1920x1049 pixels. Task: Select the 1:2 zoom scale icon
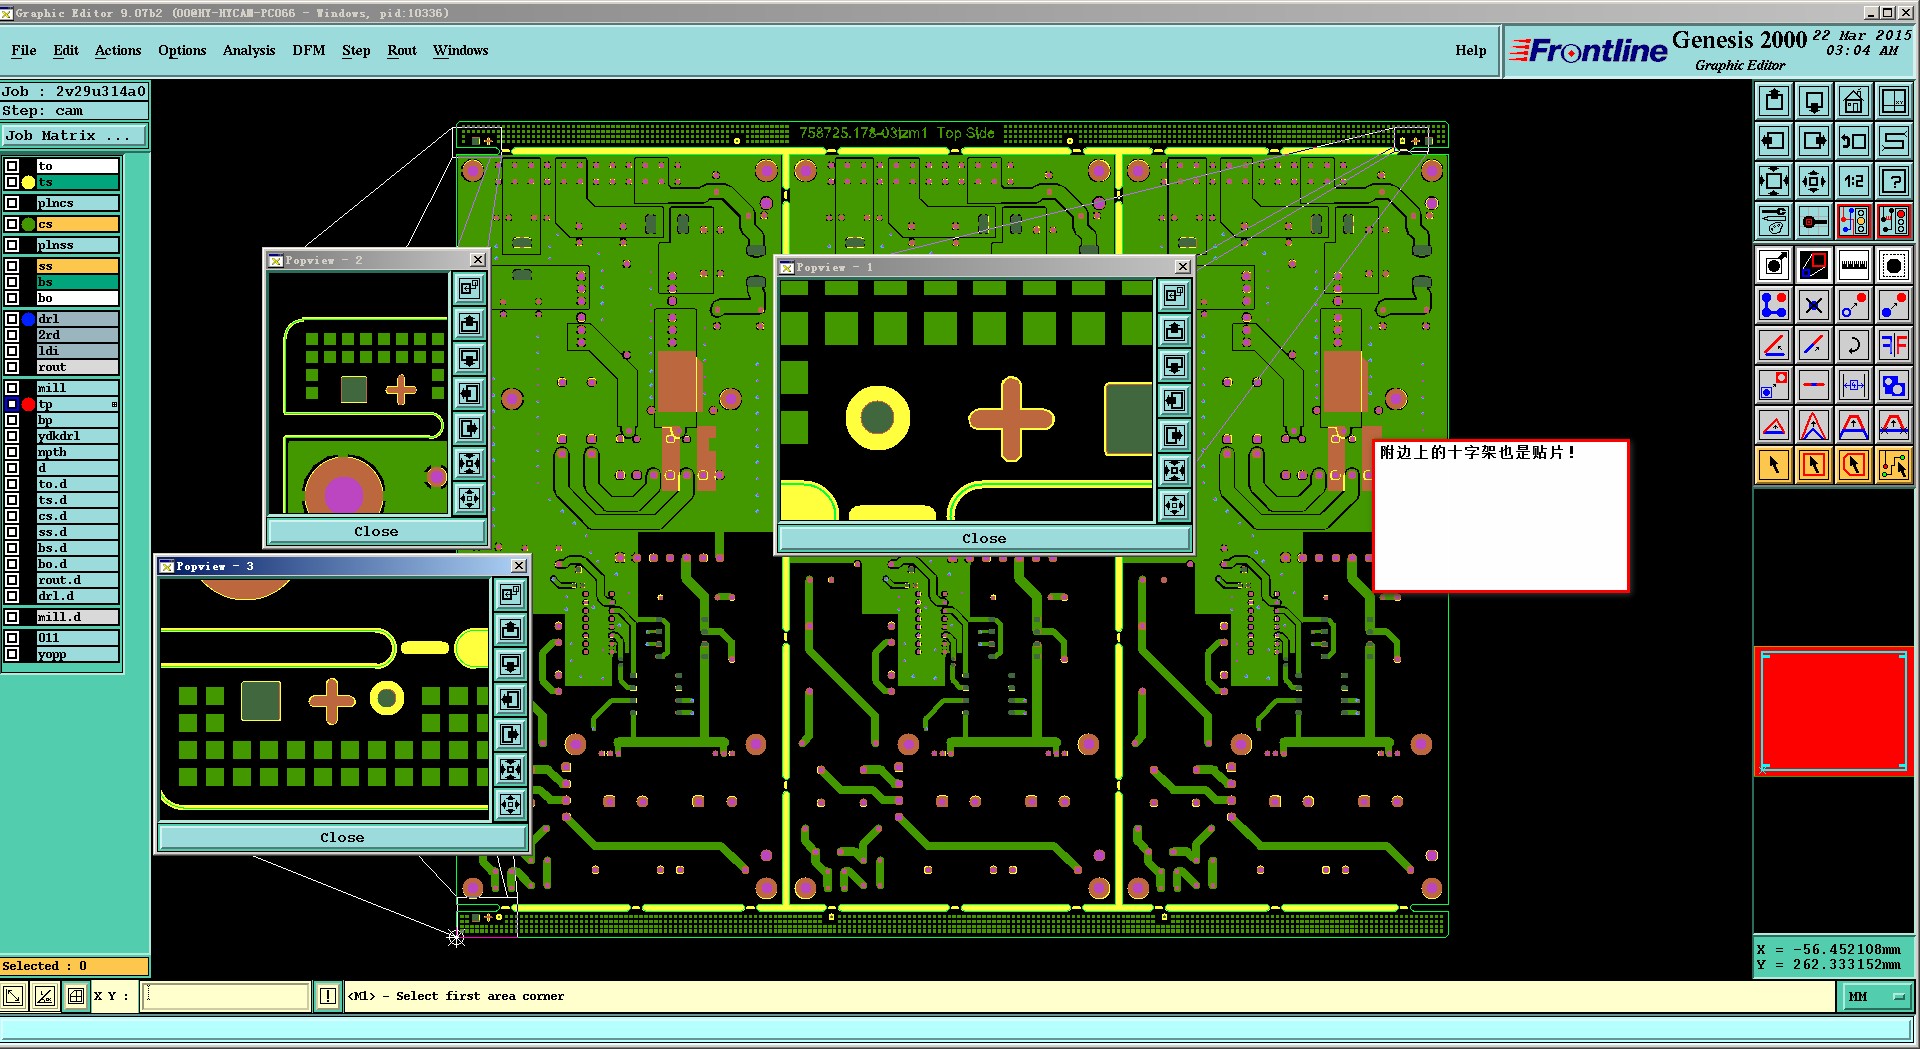pos(1853,181)
